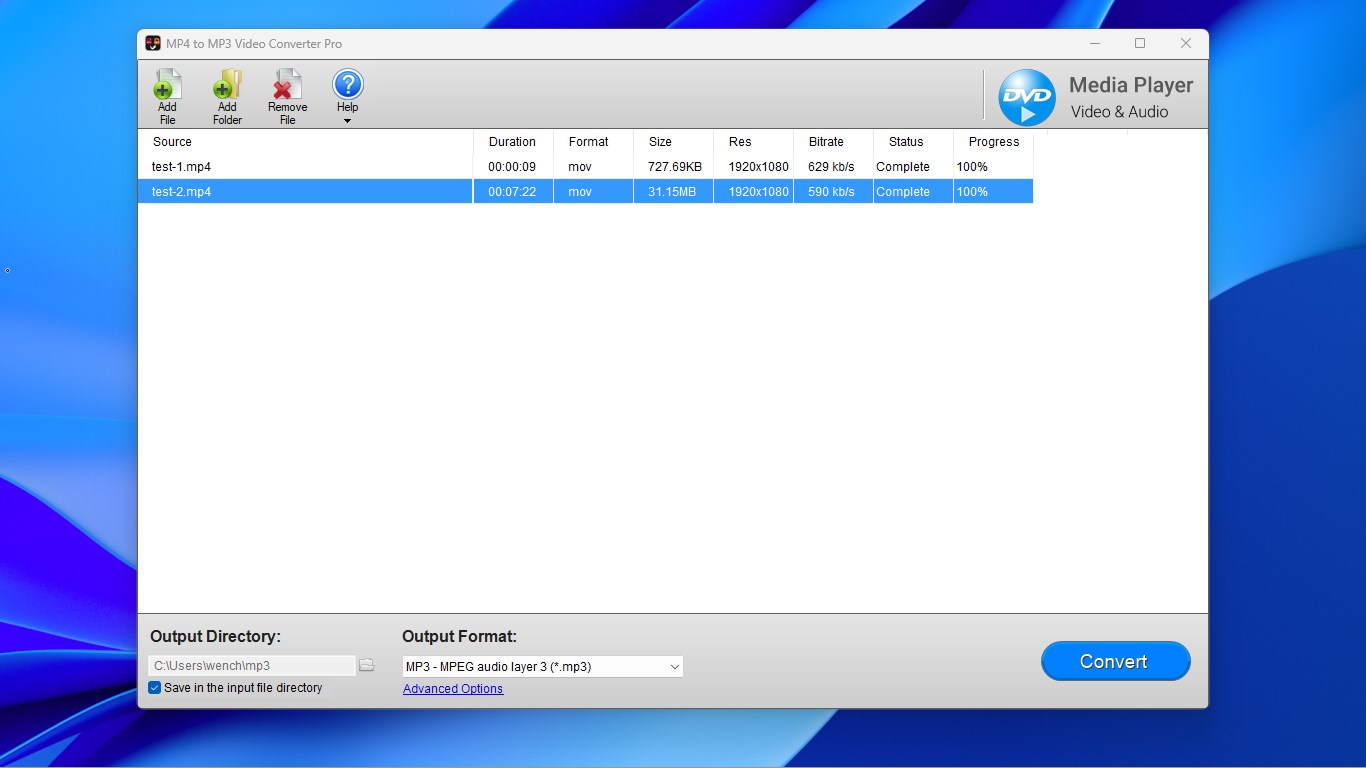Uncheck Save in the input file directory
The width and height of the screenshot is (1366, 768).
coord(154,688)
